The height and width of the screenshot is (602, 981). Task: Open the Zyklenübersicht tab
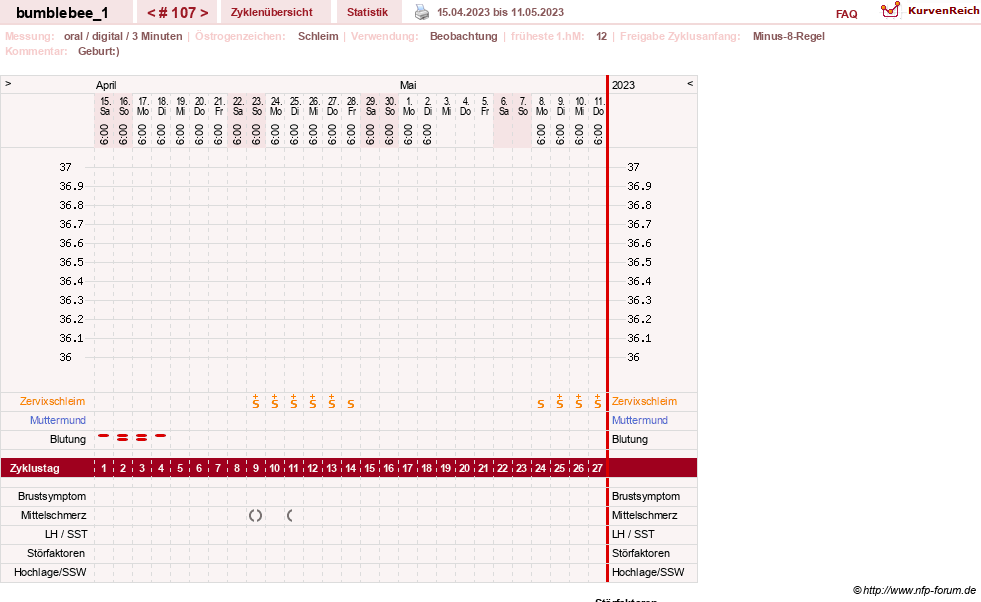tap(272, 12)
